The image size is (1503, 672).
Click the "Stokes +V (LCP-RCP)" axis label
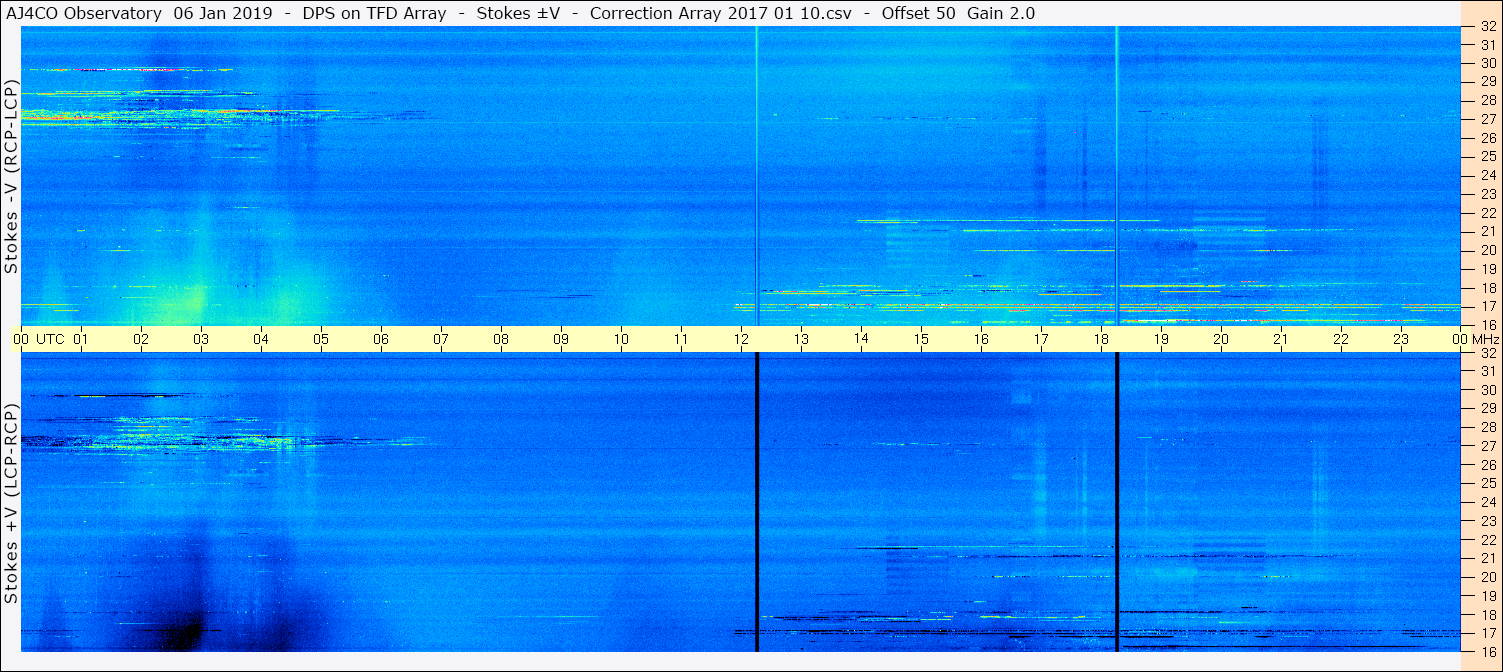[12, 504]
